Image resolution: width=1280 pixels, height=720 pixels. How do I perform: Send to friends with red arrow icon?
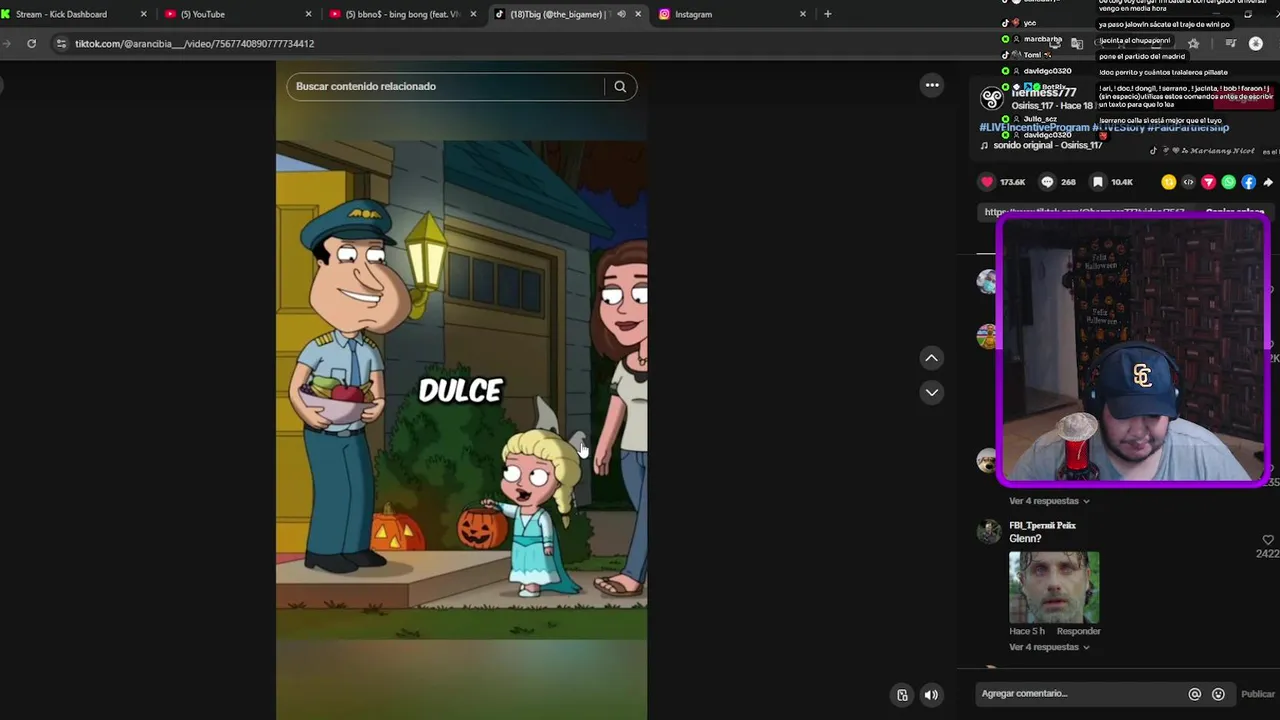click(x=1208, y=182)
